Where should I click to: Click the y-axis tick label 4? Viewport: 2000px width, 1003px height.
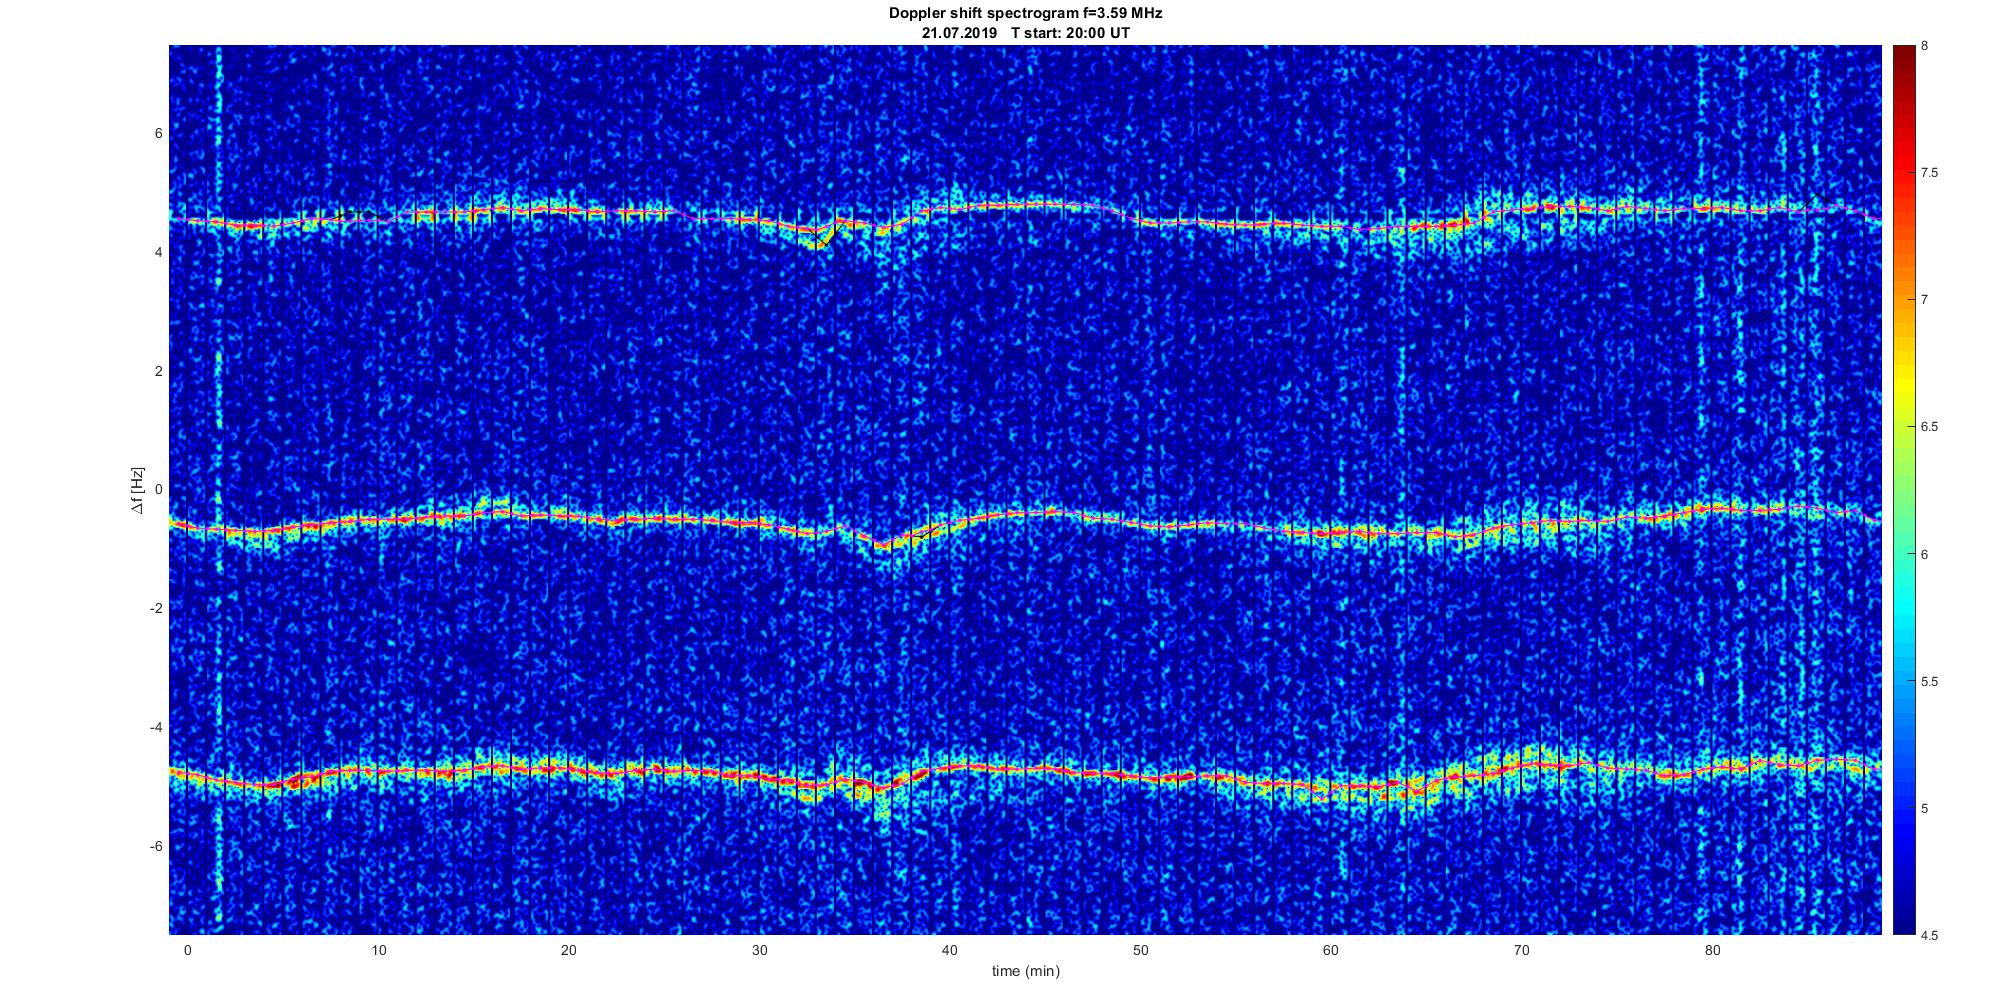click(x=158, y=252)
